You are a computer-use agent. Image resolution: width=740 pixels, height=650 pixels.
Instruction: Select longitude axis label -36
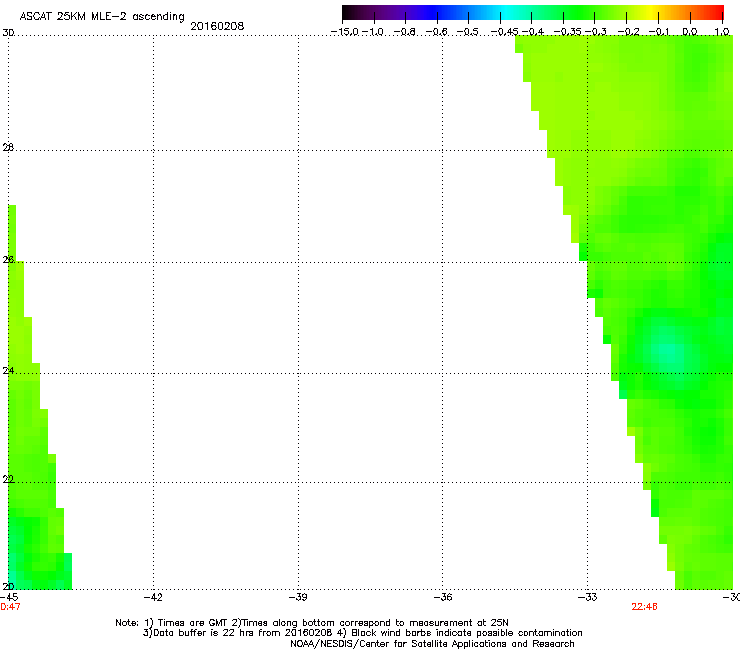click(x=443, y=597)
